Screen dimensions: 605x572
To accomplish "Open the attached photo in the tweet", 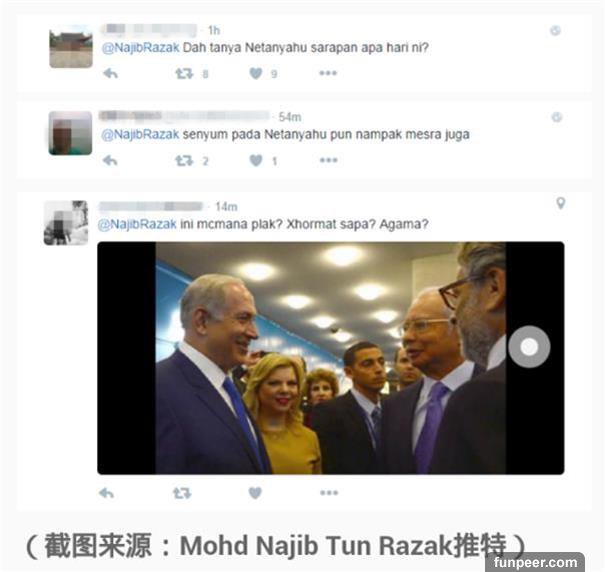I will [331, 358].
